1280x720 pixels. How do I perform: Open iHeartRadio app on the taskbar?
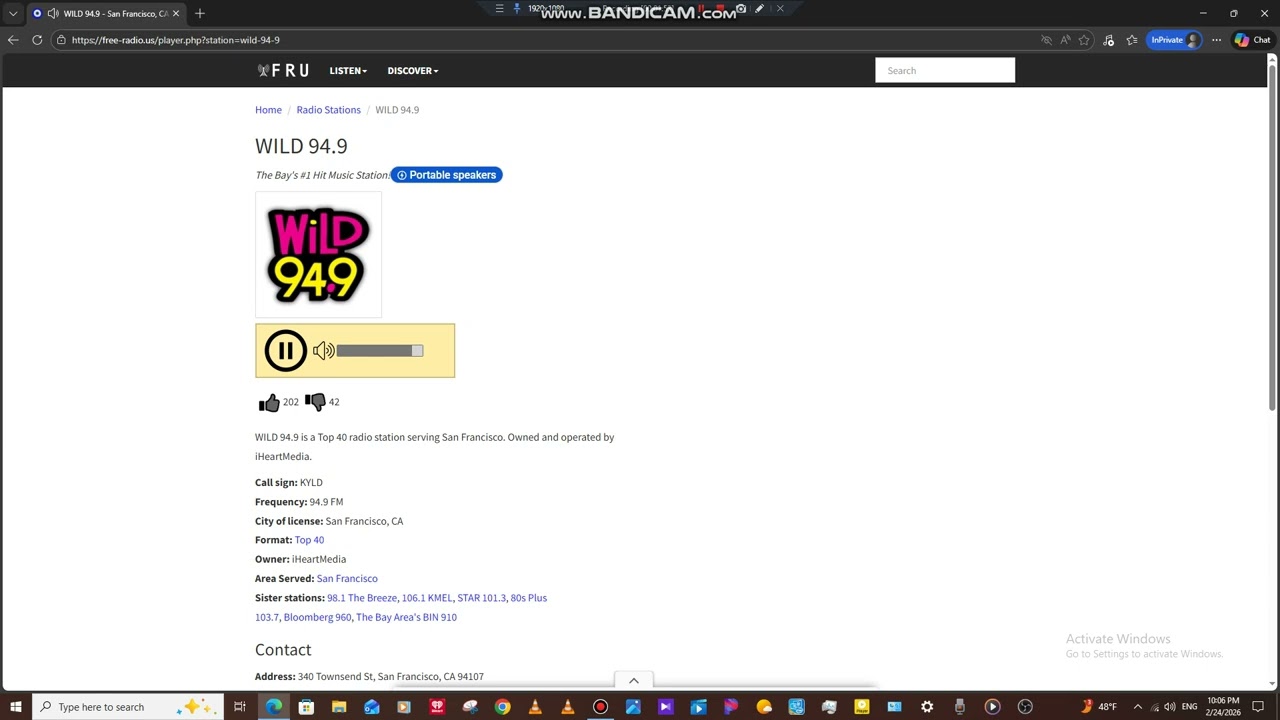[437, 707]
